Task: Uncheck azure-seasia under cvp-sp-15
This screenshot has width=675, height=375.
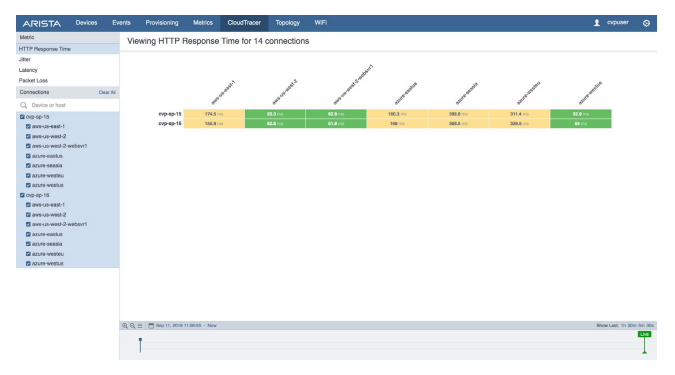Action: 28,166
